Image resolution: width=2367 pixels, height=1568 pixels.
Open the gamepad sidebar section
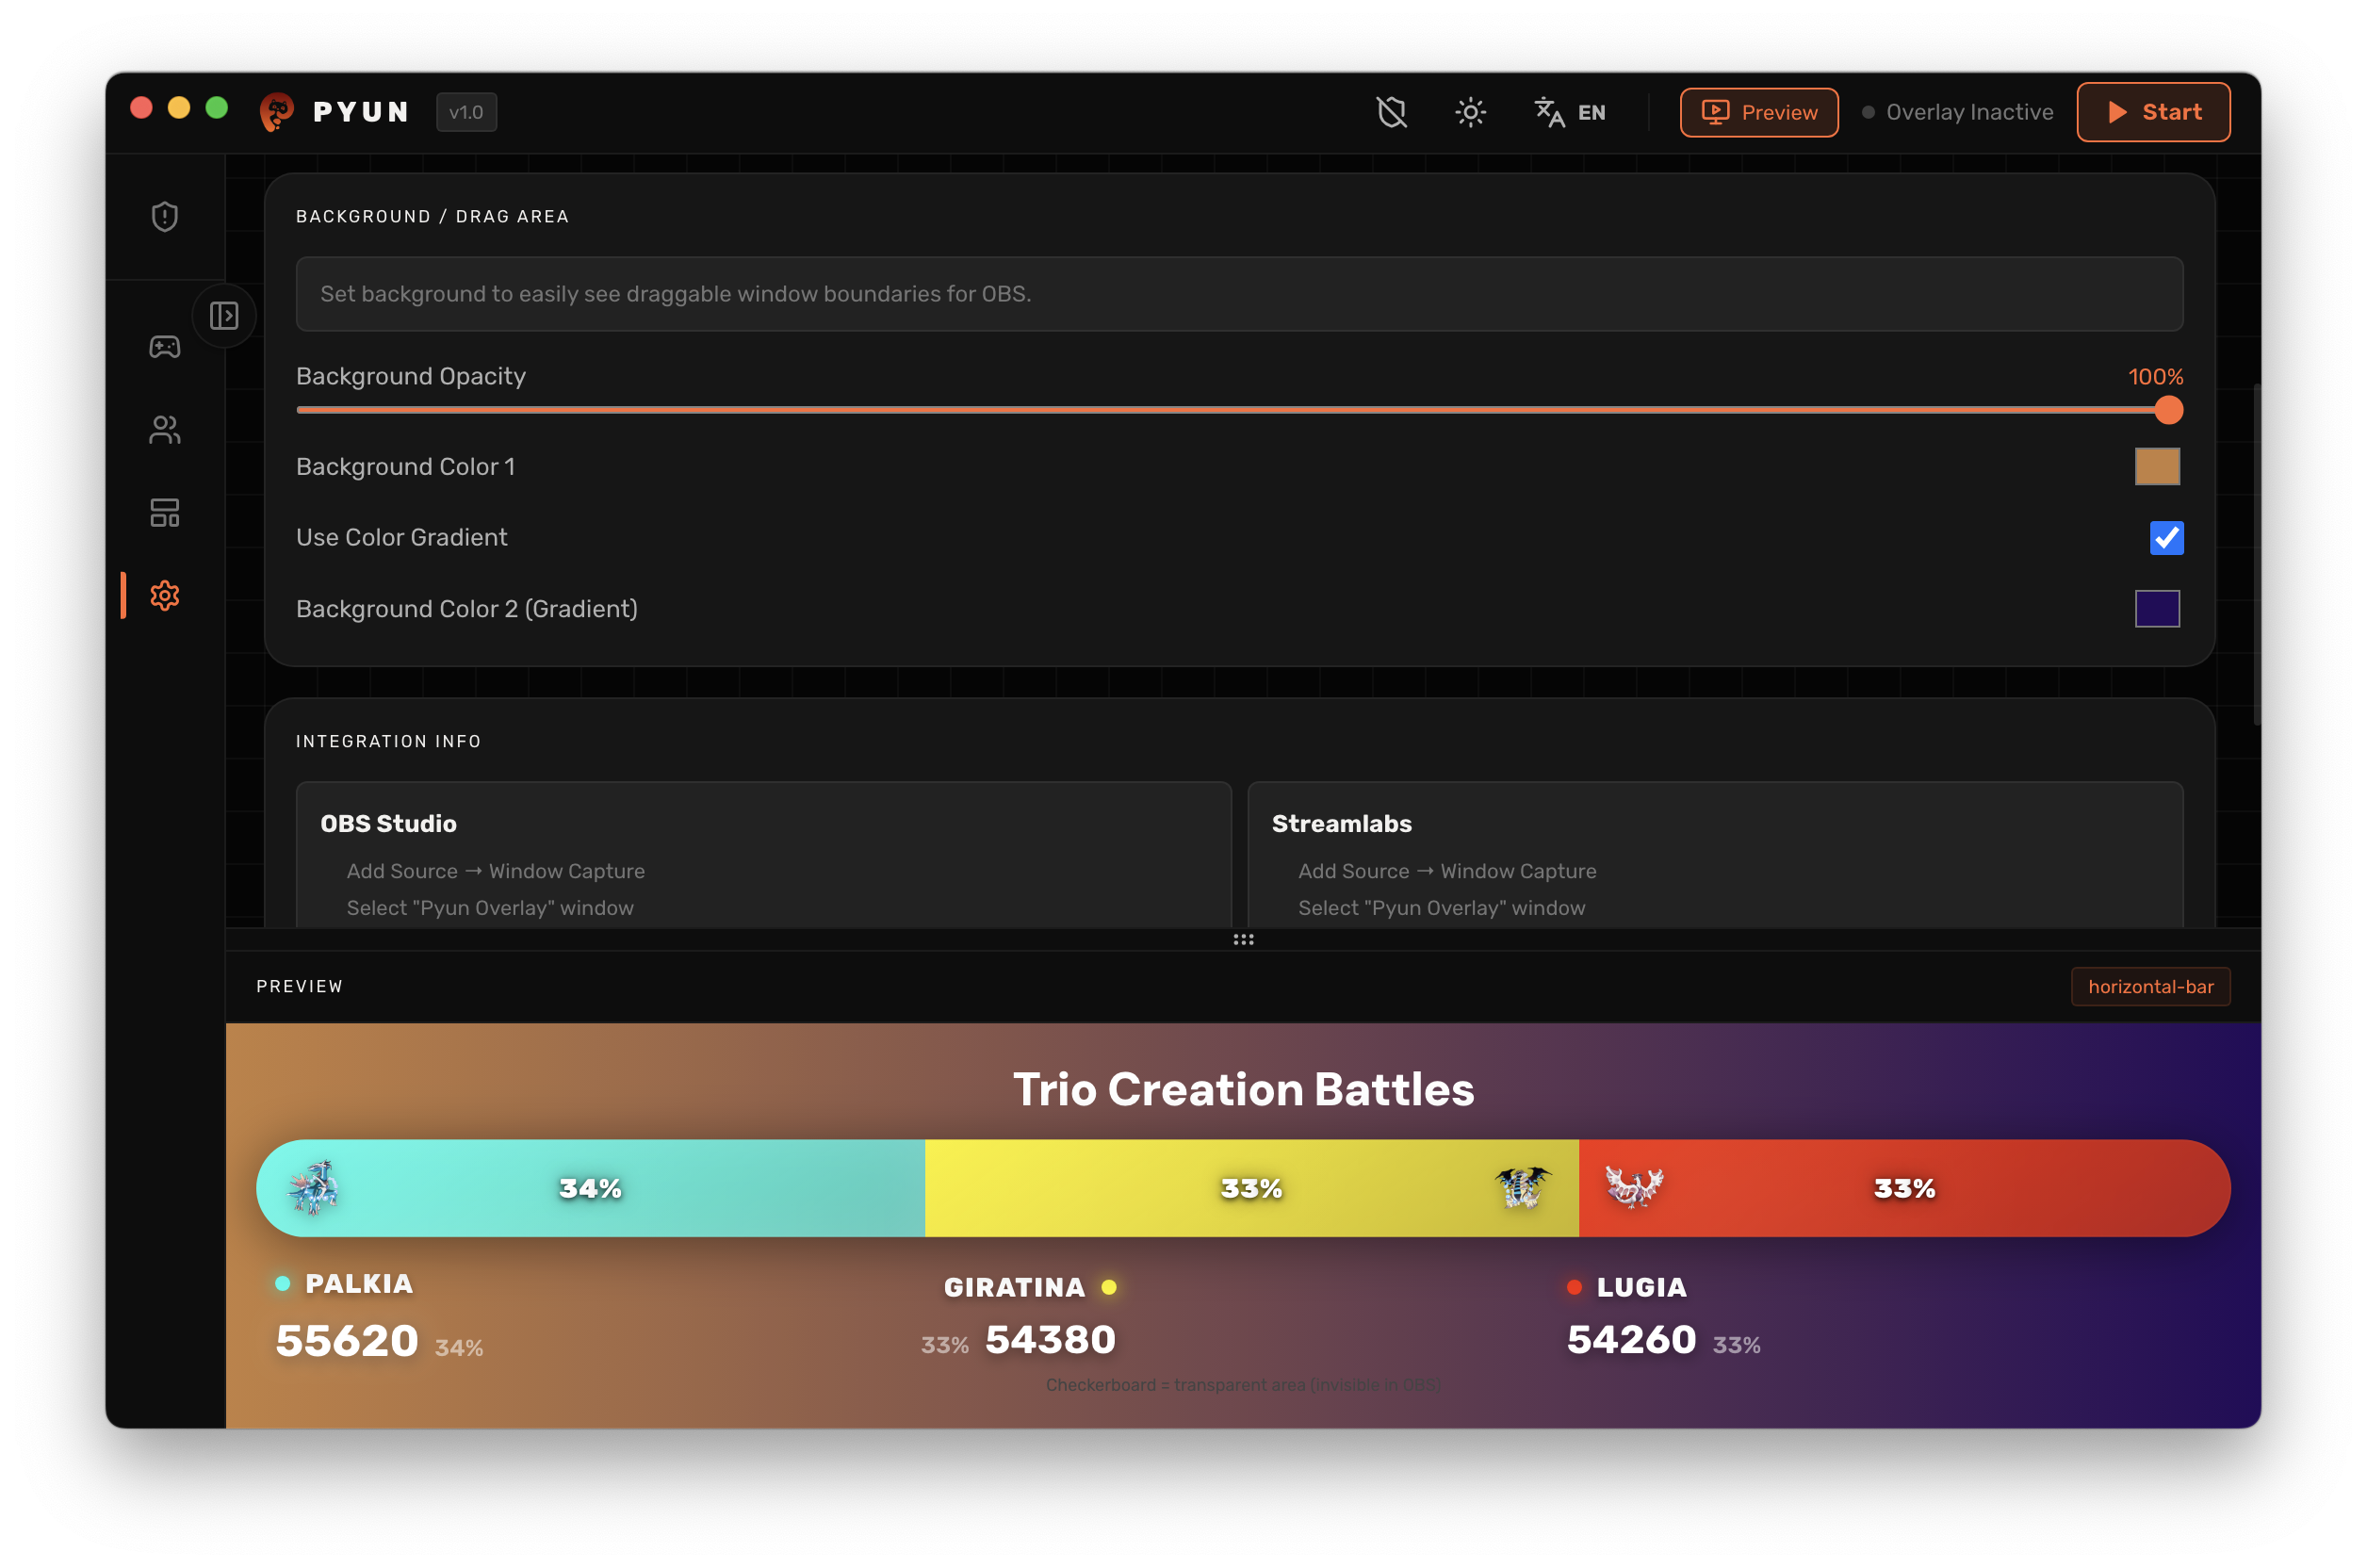pyautogui.click(x=165, y=347)
